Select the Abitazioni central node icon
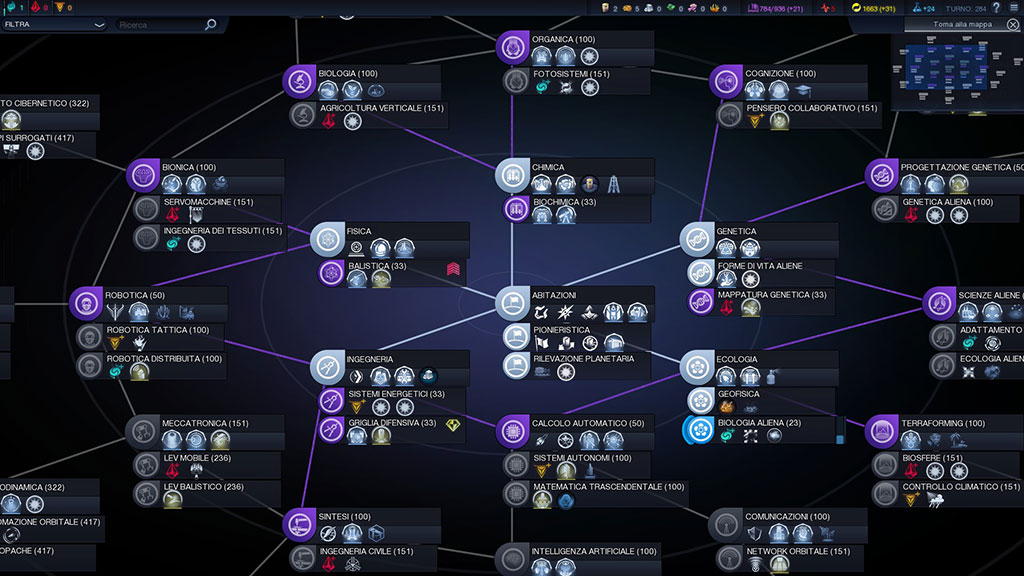 [x=512, y=303]
